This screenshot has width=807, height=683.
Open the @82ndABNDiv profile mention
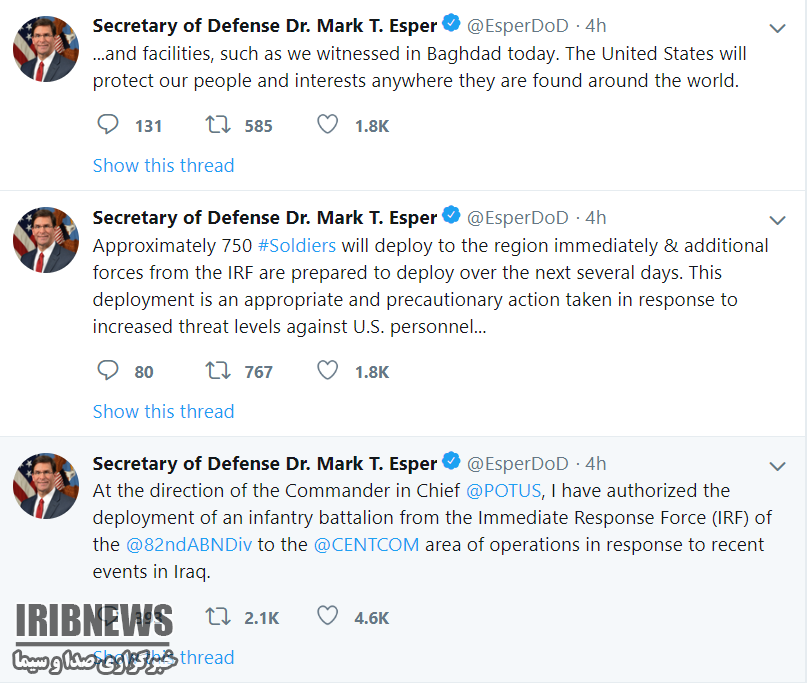[x=190, y=545]
